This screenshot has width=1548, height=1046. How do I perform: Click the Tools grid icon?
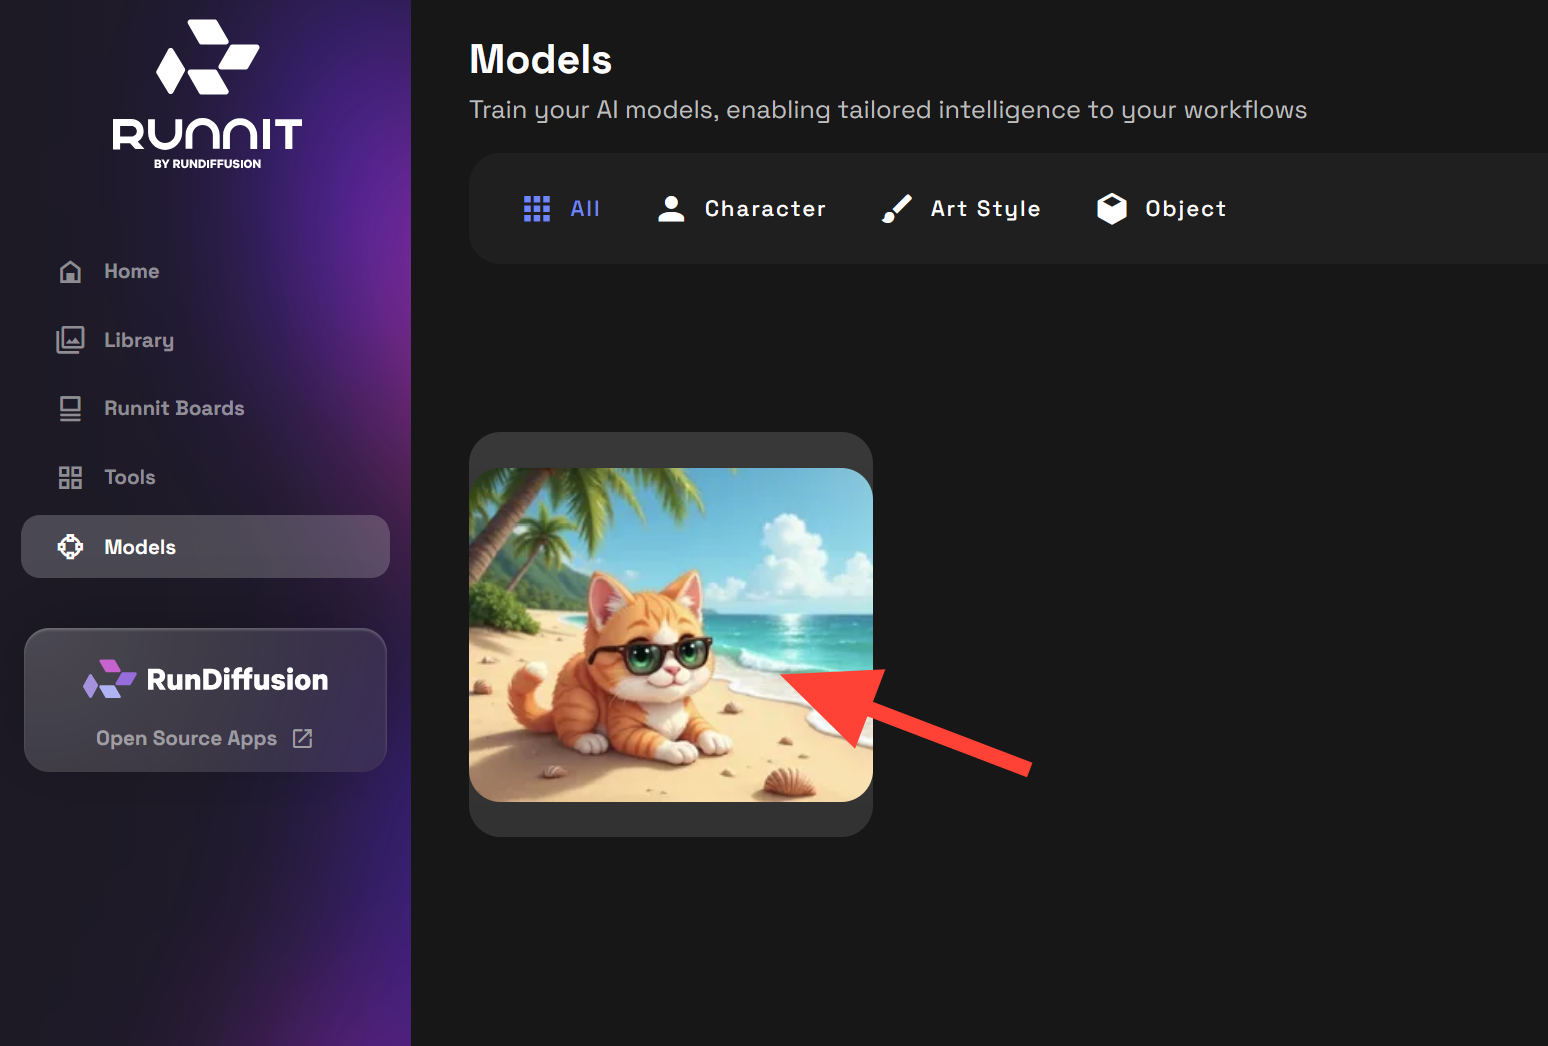[x=70, y=477]
